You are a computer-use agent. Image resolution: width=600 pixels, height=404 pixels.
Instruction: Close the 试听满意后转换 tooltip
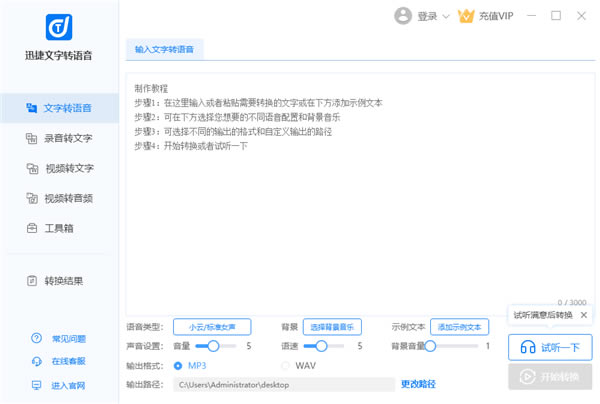[584, 315]
